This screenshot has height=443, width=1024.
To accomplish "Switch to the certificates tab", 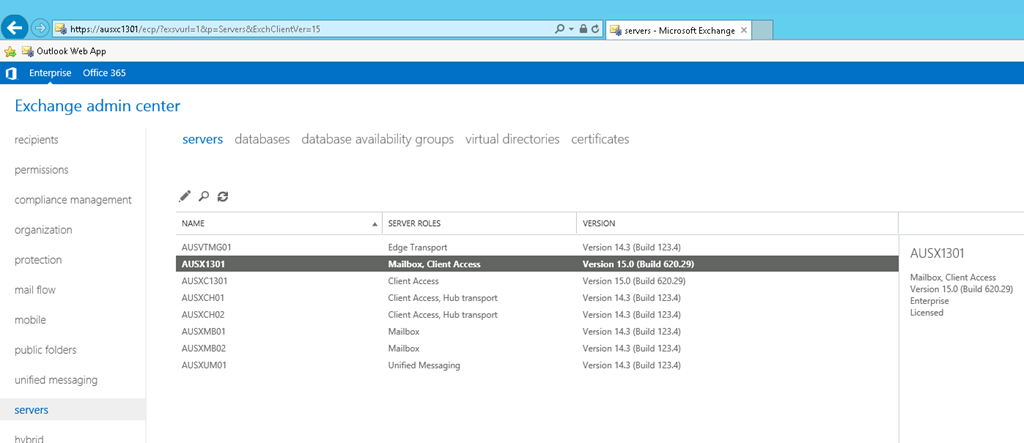I will 600,139.
